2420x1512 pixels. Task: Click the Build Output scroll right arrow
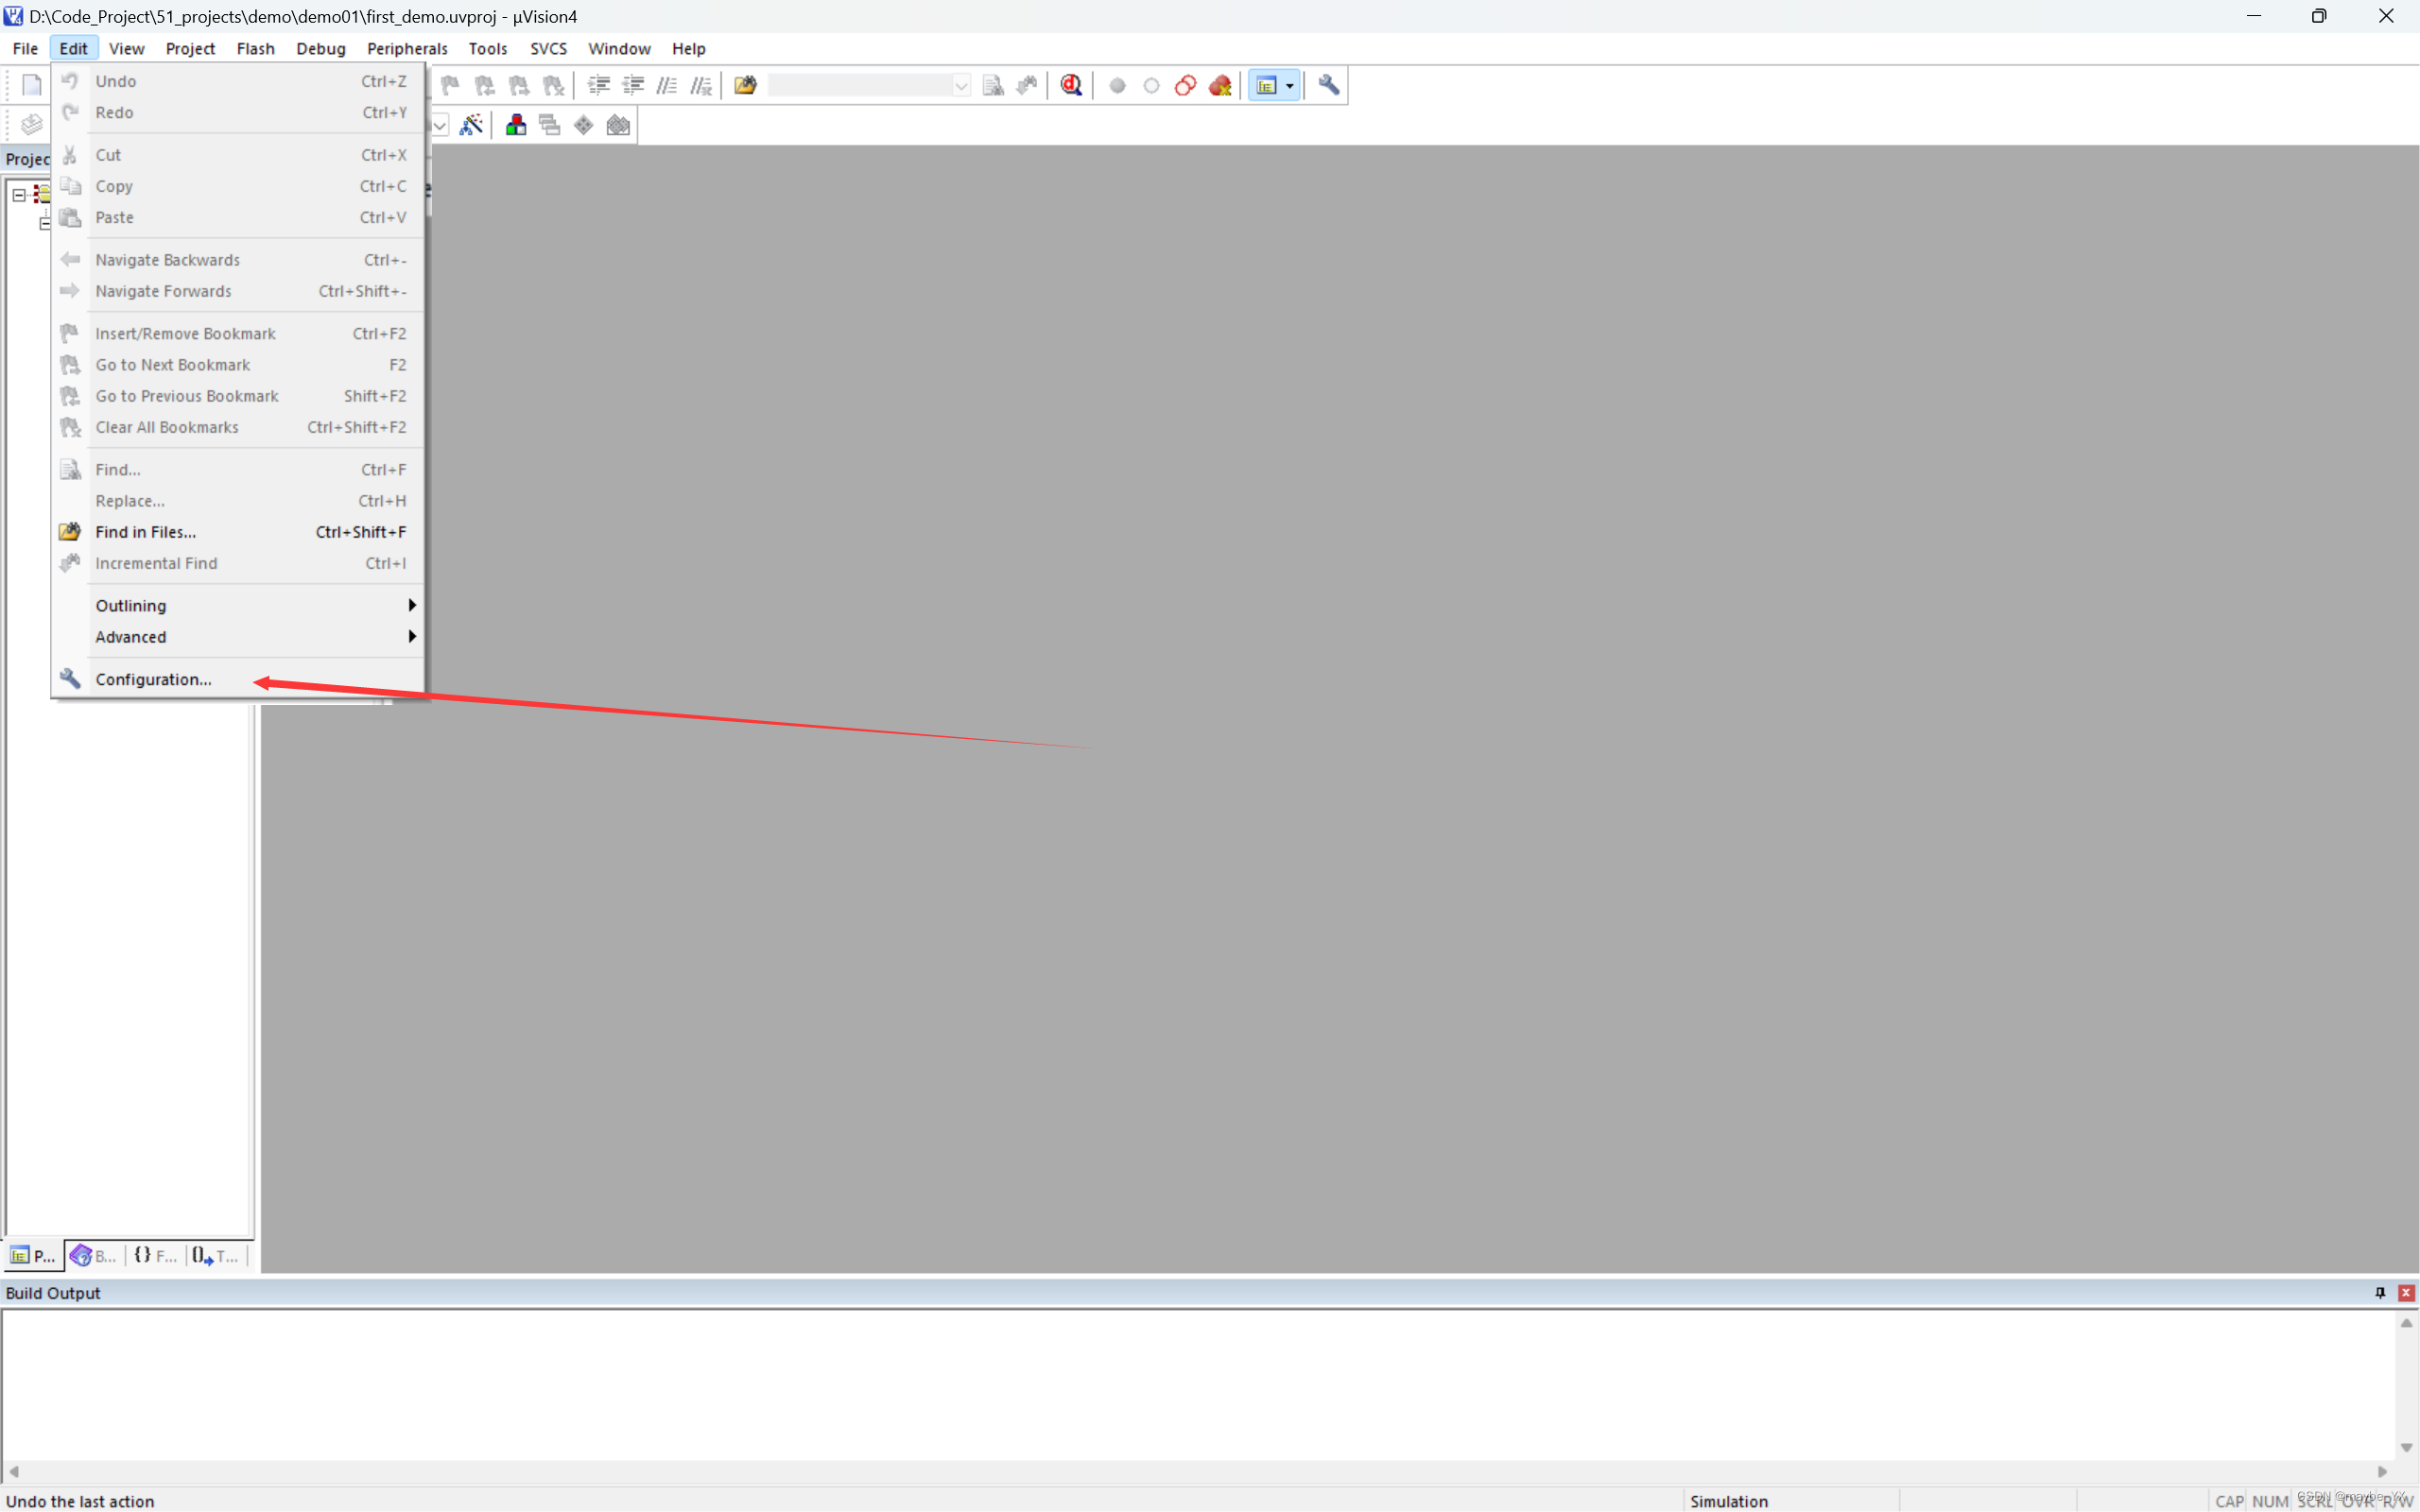[2383, 1472]
